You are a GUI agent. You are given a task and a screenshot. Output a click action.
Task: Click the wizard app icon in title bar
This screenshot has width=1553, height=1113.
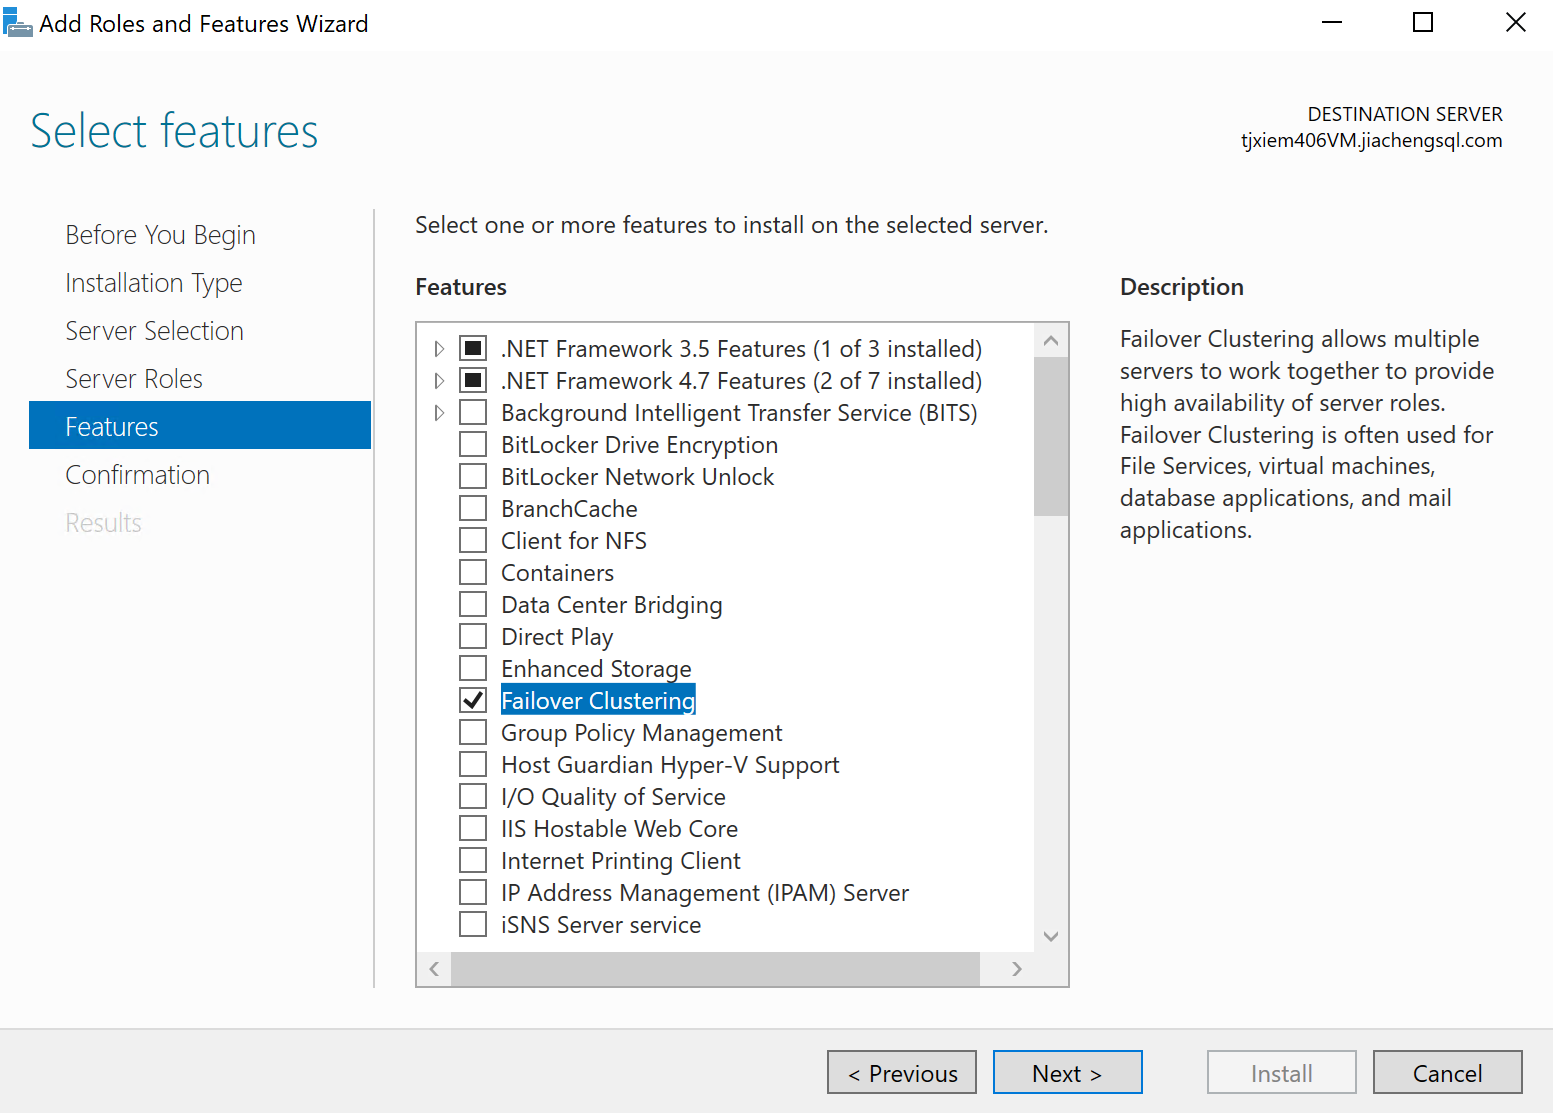pos(18,22)
